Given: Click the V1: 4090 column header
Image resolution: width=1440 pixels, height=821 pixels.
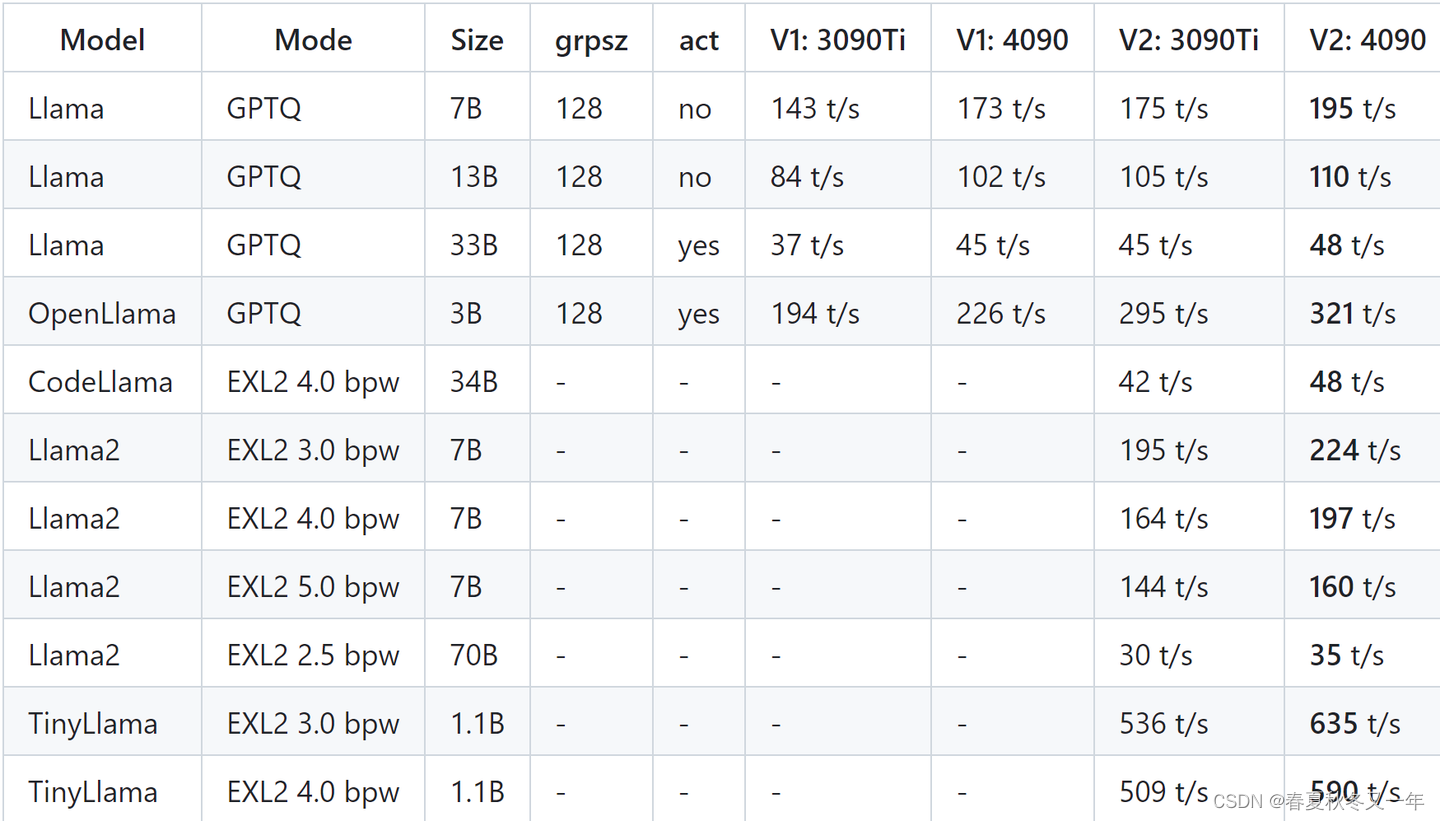Looking at the screenshot, I should (x=1012, y=40).
